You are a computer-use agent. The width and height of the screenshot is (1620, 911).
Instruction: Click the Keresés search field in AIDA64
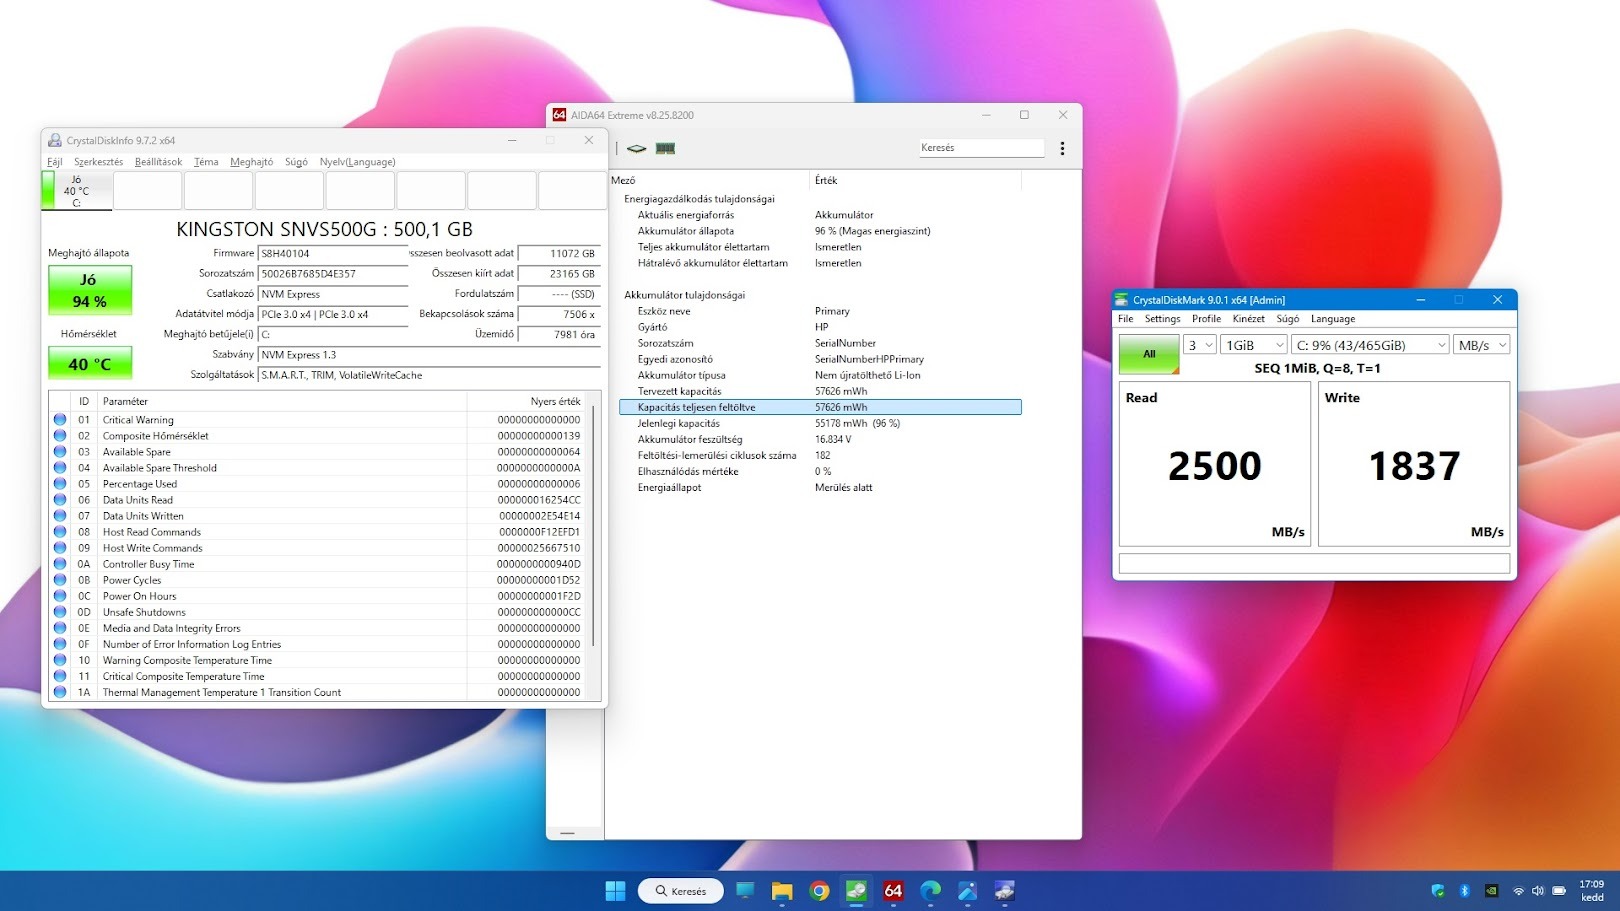[x=981, y=148]
